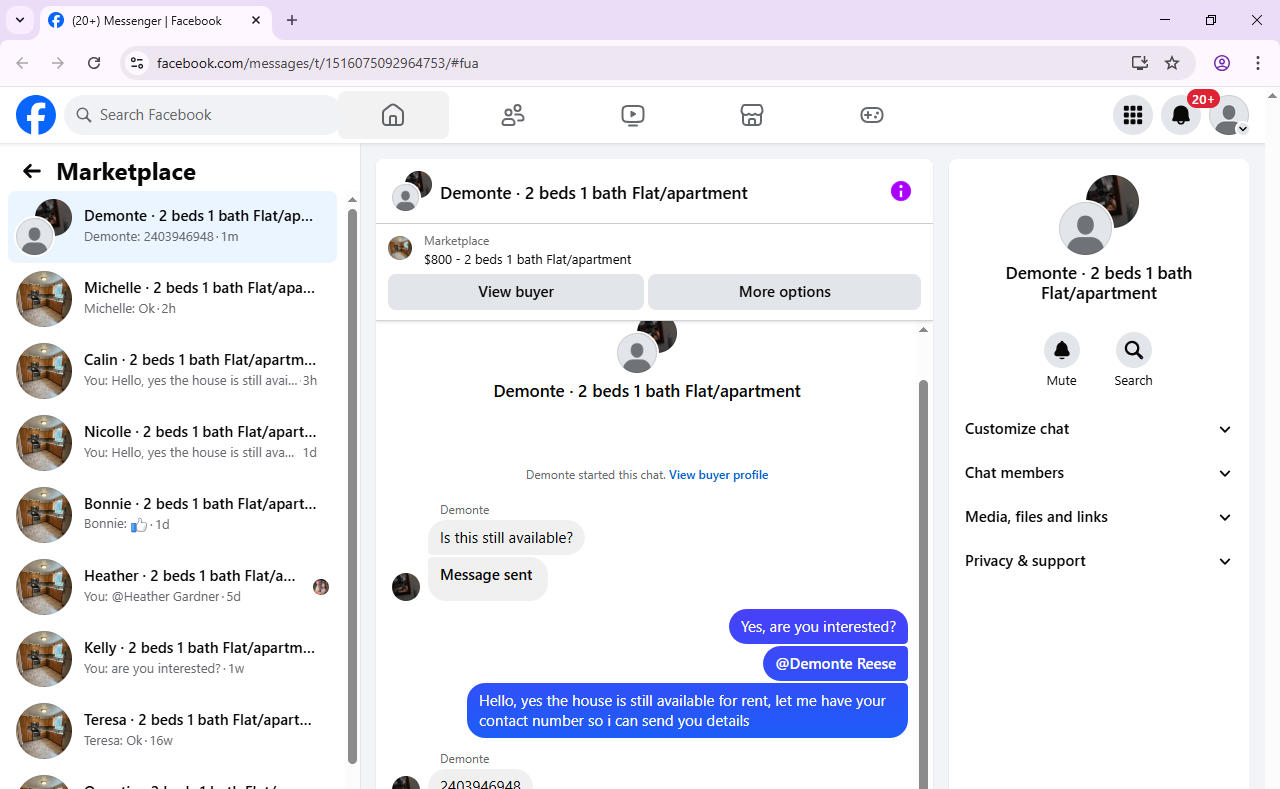The image size is (1280, 789).
Task: Click the View buyer button
Action: click(516, 292)
